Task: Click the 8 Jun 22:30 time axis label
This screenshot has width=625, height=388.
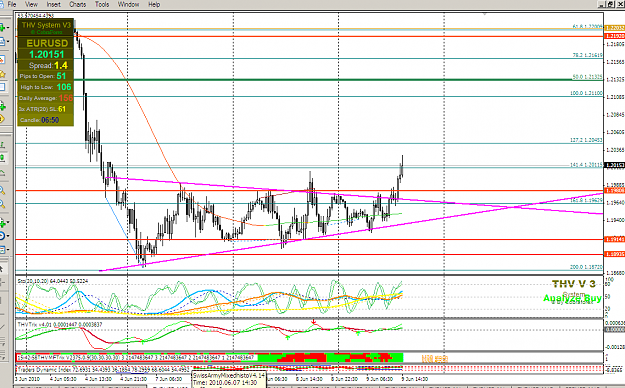Action: click(x=345, y=379)
